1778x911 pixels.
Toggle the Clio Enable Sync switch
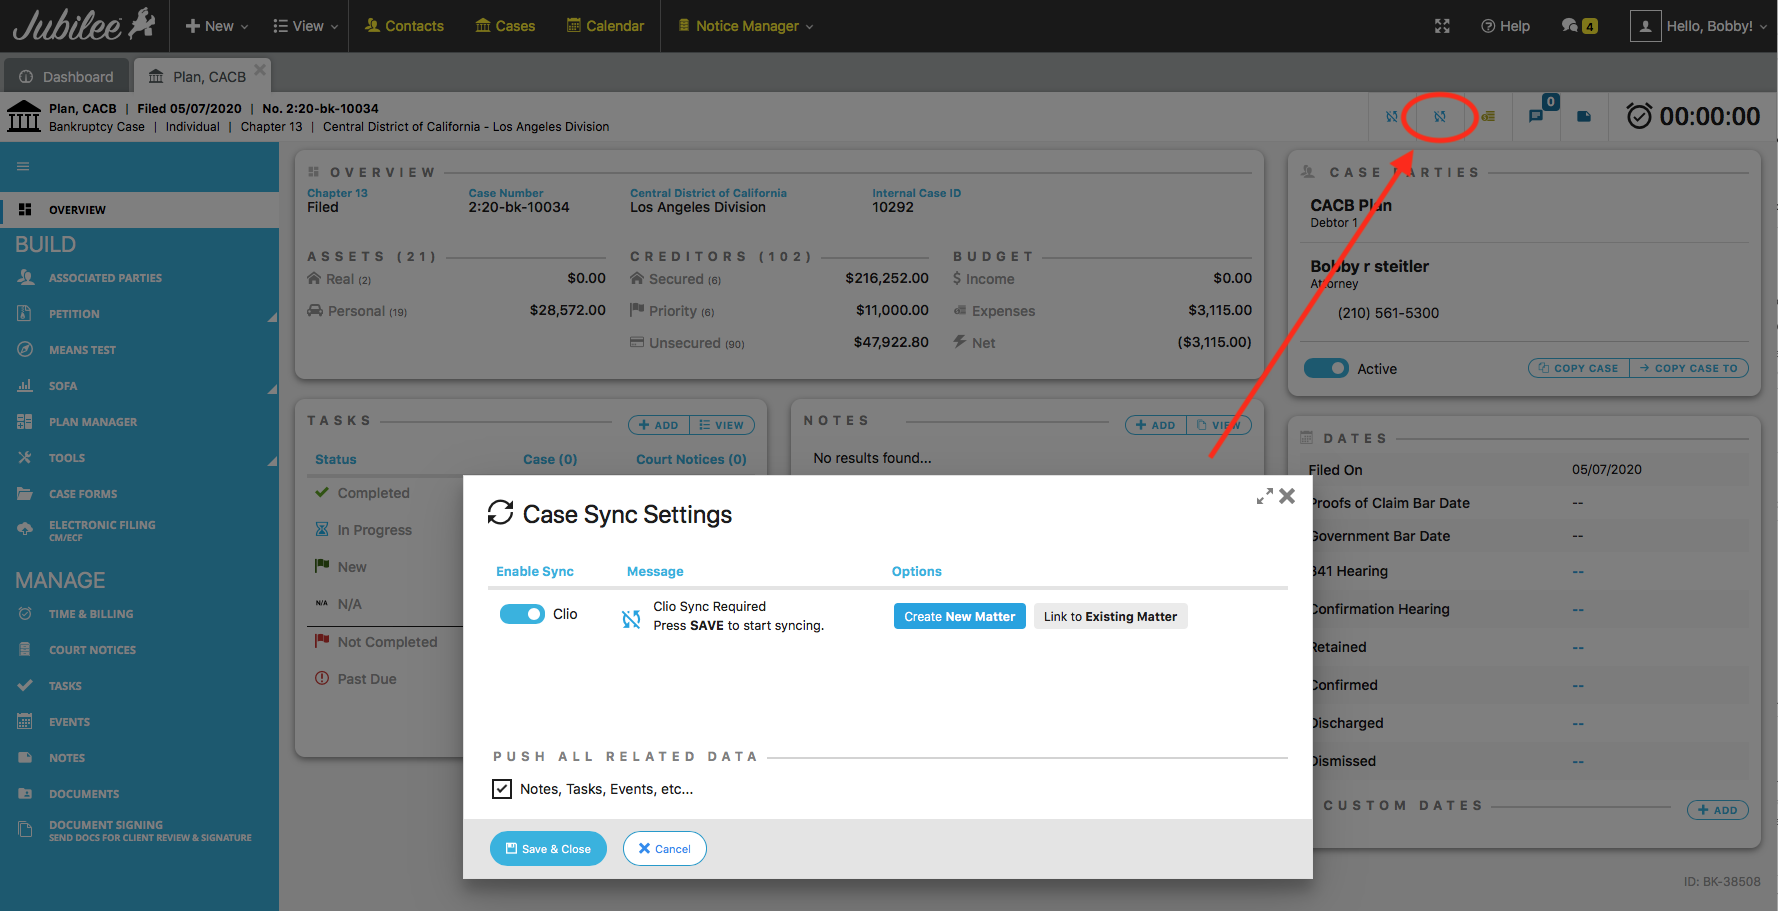[x=522, y=614]
